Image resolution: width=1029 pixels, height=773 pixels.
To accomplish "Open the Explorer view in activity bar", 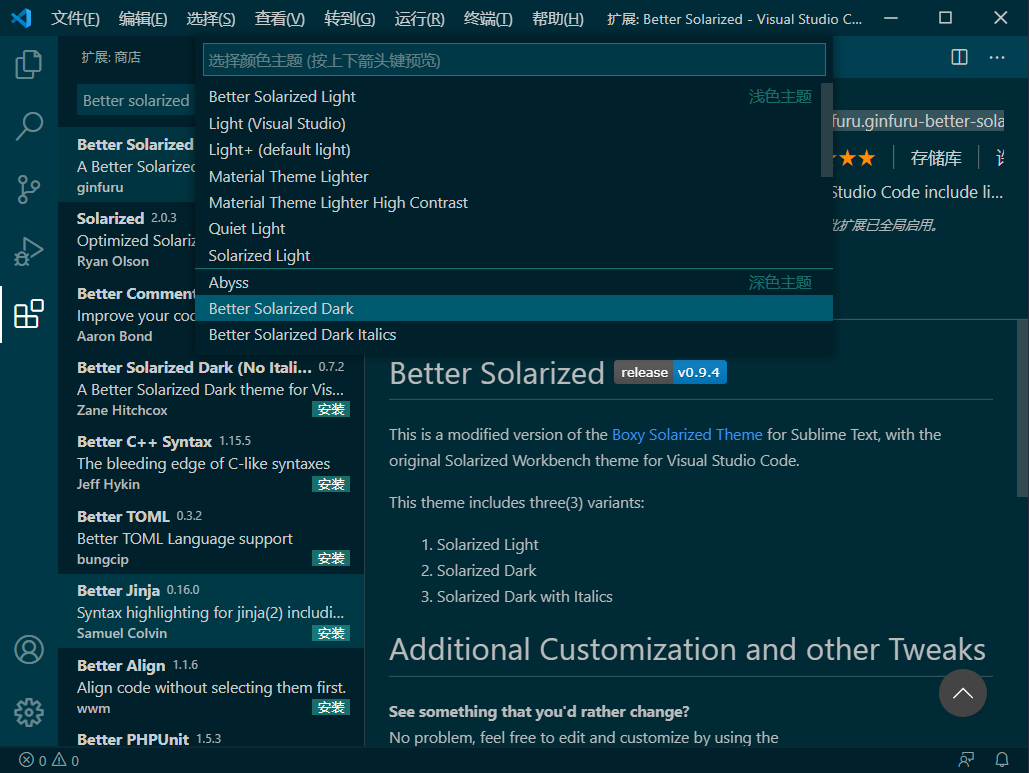I will 29,64.
